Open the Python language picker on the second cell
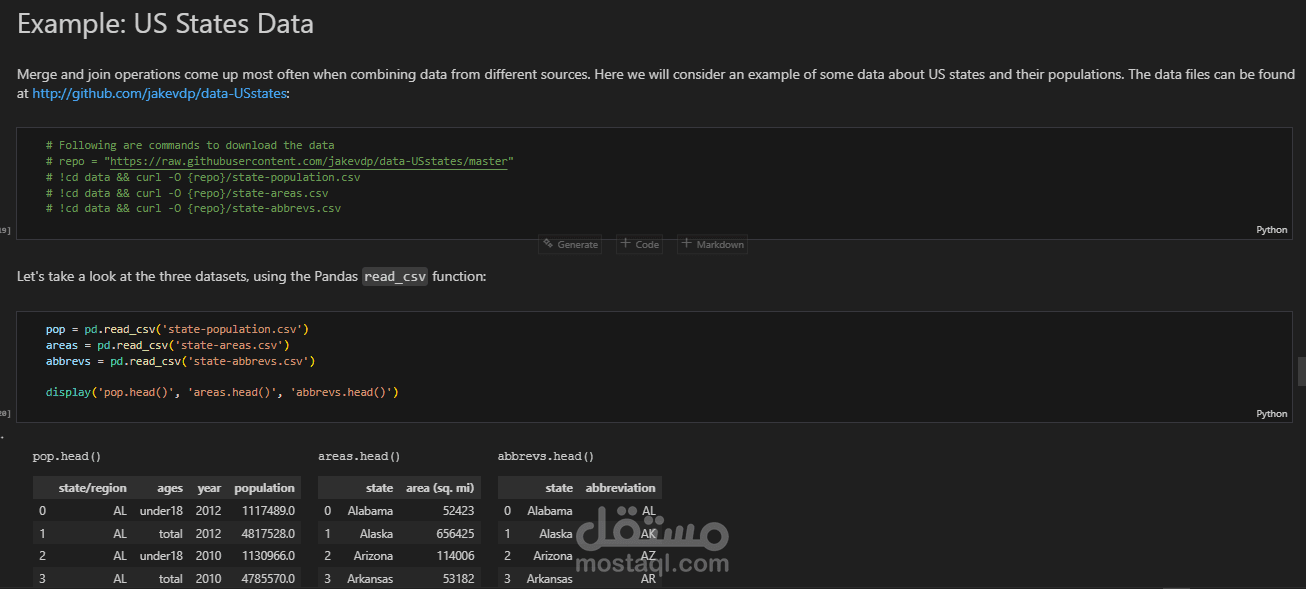1306x589 pixels. point(1271,413)
